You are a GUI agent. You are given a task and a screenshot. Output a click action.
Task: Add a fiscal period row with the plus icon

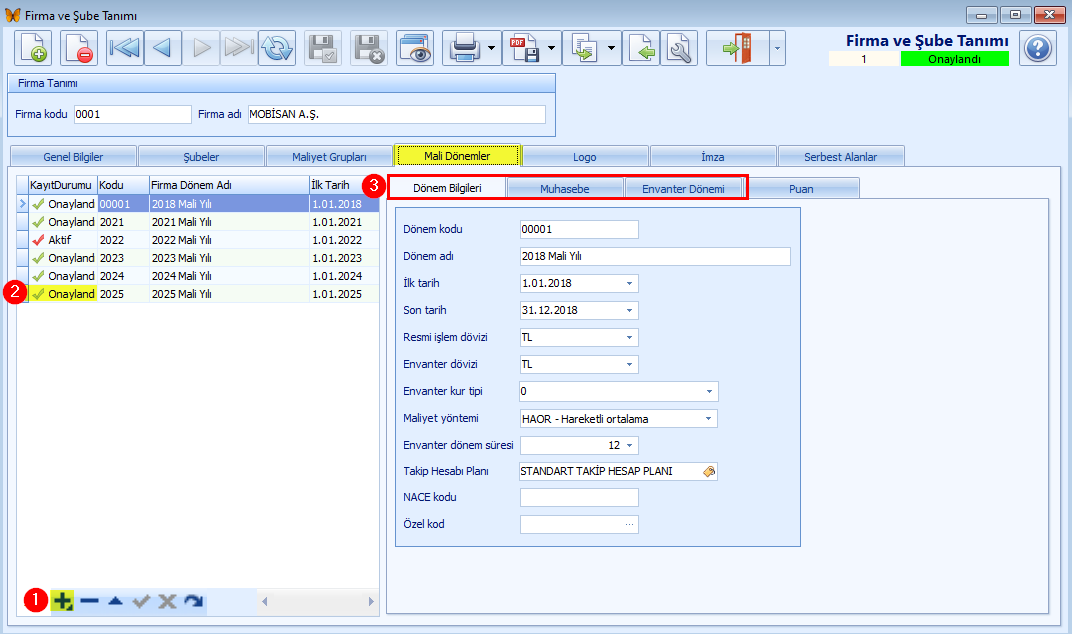(x=63, y=601)
